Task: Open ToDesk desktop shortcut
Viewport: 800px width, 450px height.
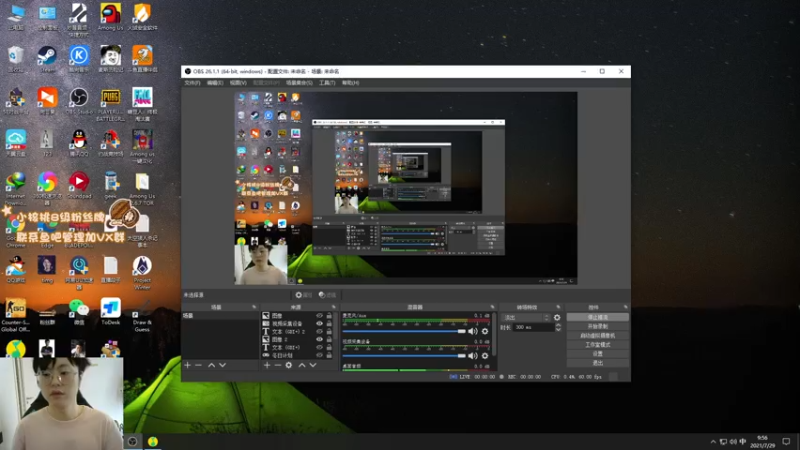Action: click(110, 312)
